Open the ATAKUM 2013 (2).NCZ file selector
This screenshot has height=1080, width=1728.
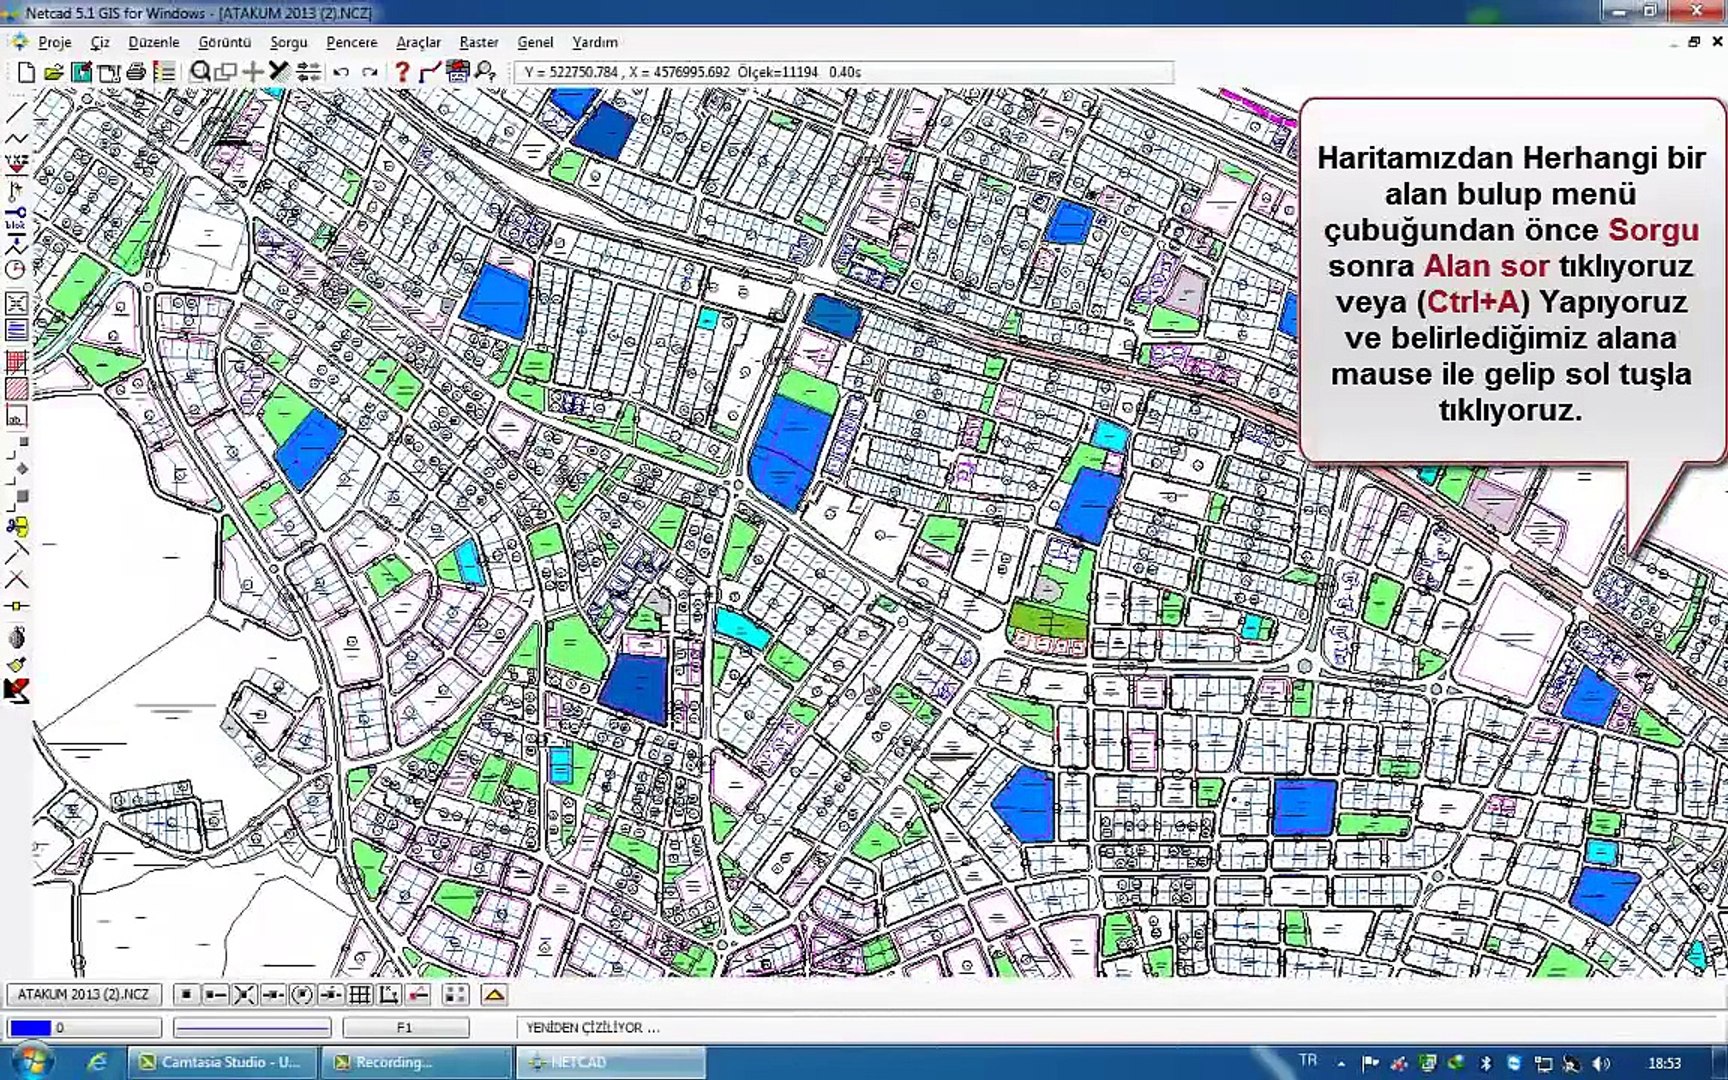click(x=83, y=994)
